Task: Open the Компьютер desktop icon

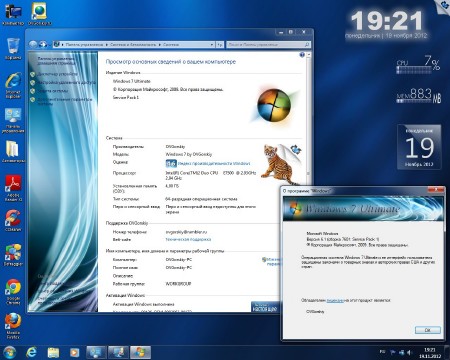Action: click(13, 15)
